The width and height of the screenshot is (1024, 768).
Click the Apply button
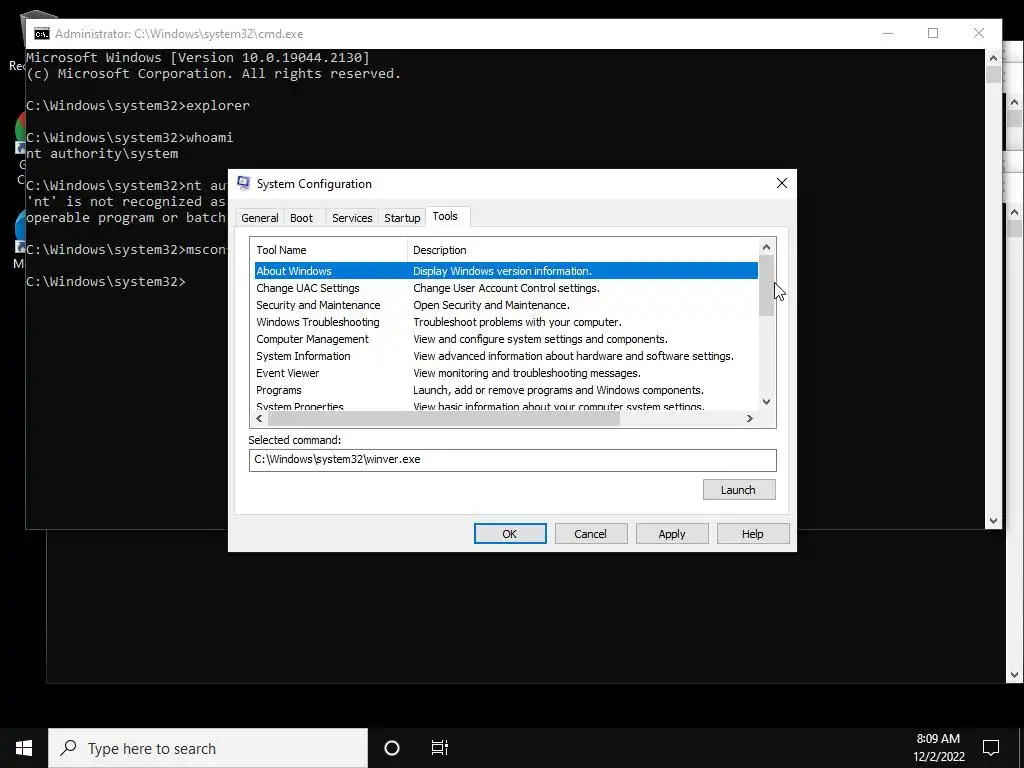pyautogui.click(x=672, y=534)
